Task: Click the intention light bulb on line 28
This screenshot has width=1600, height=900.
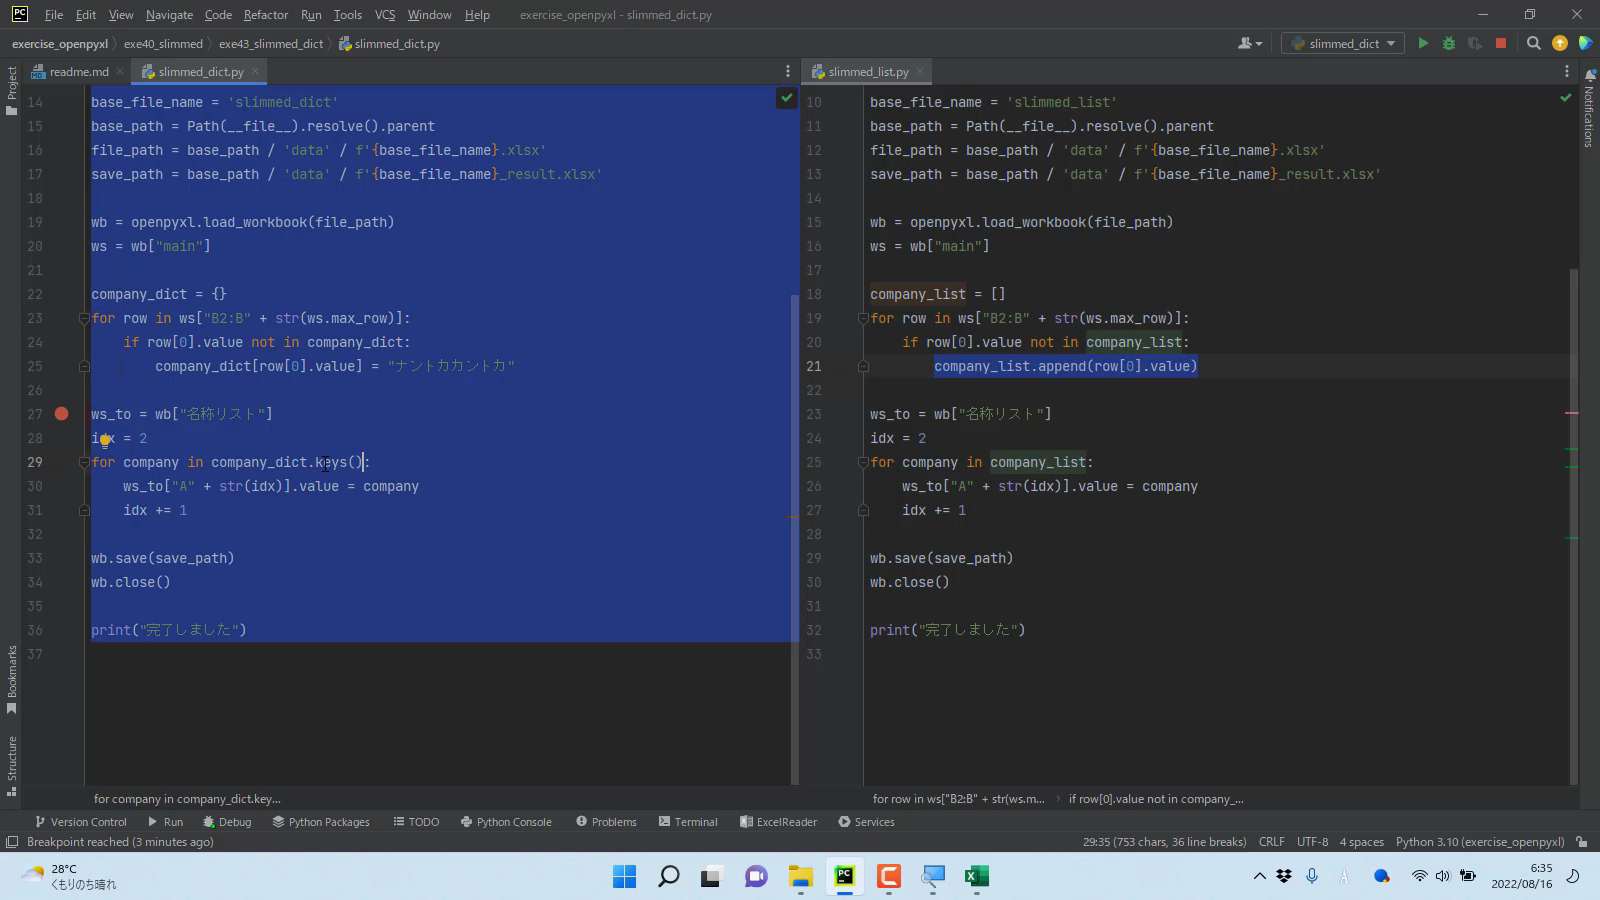Action: (105, 439)
